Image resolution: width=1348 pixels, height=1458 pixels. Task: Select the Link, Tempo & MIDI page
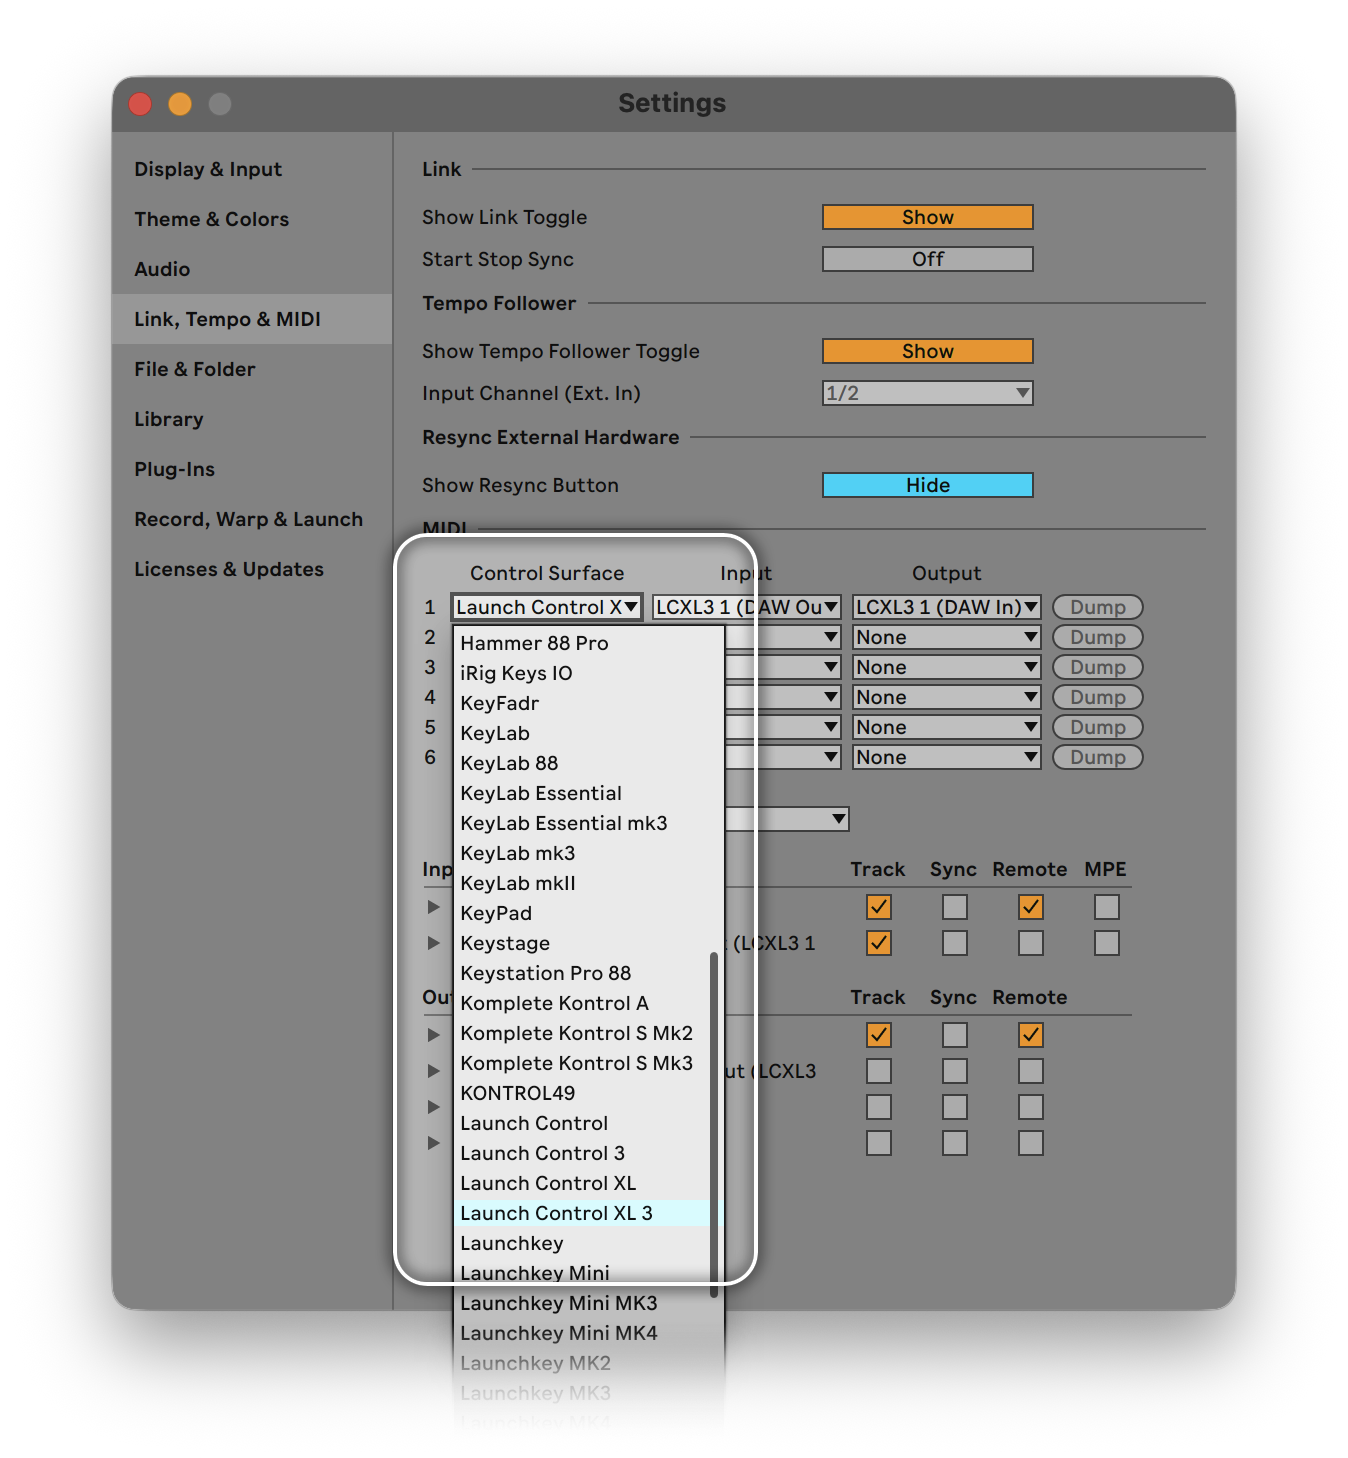252,319
